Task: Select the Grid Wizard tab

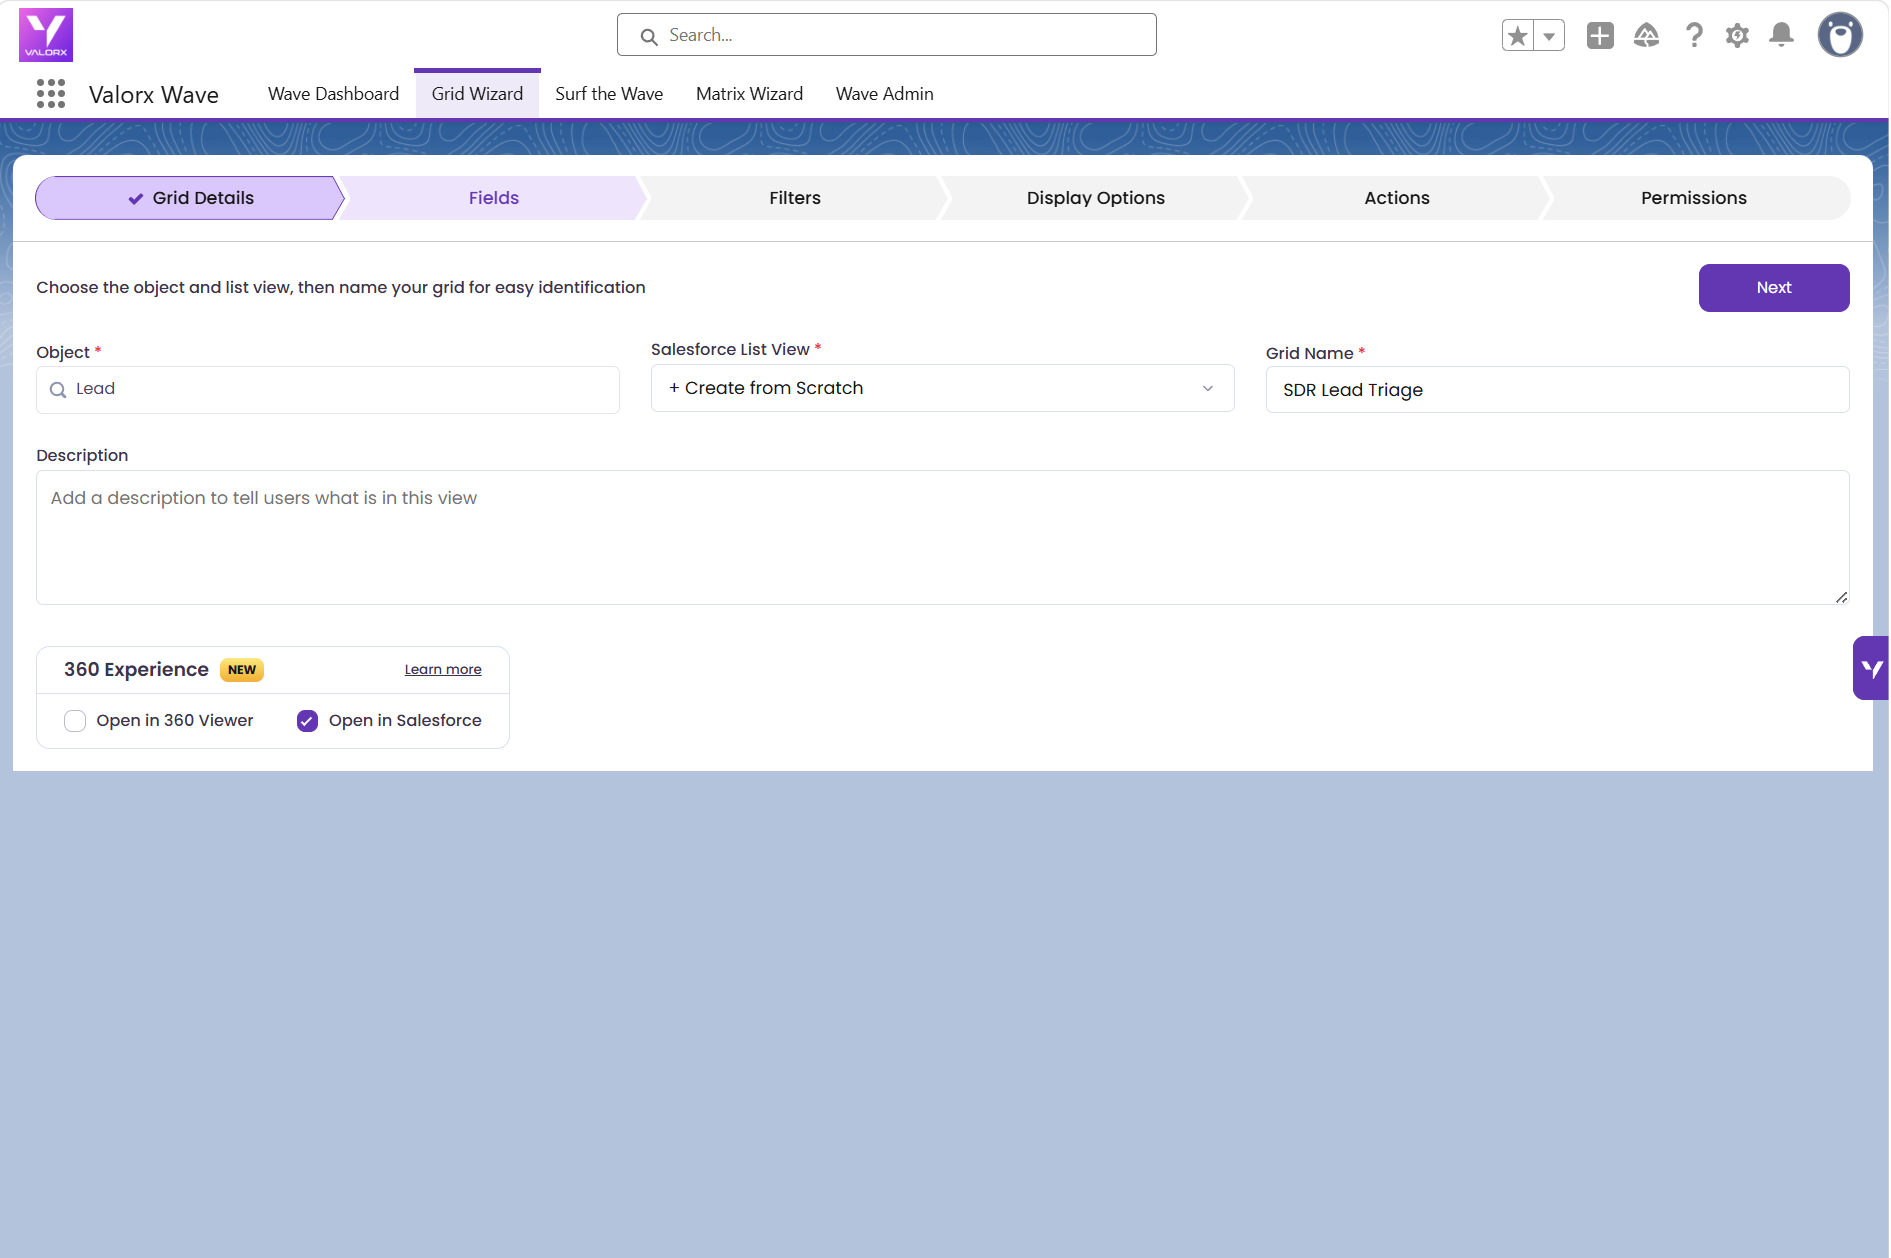Action: pyautogui.click(x=477, y=94)
